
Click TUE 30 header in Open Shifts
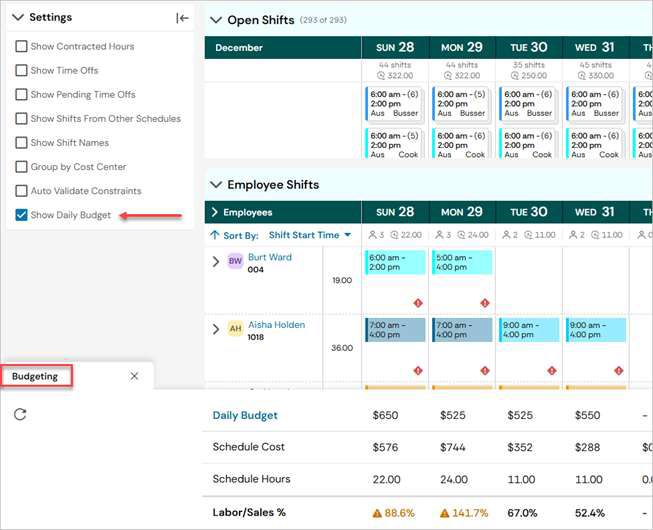pos(529,47)
